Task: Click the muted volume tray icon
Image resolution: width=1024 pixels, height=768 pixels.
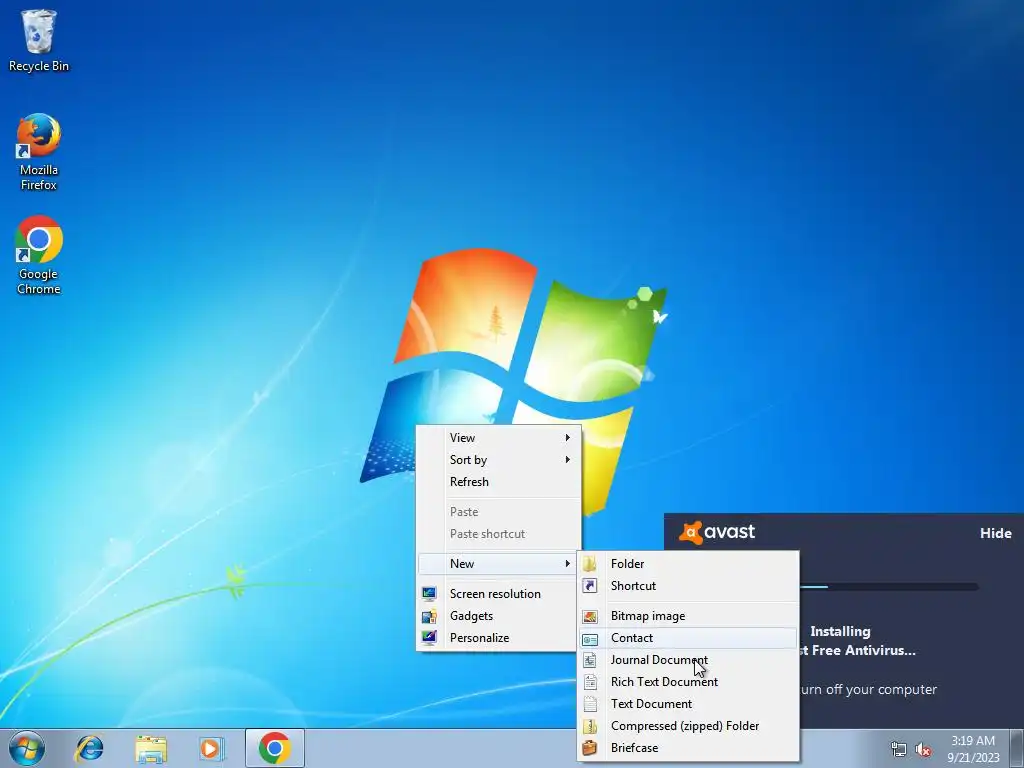Action: click(x=923, y=749)
